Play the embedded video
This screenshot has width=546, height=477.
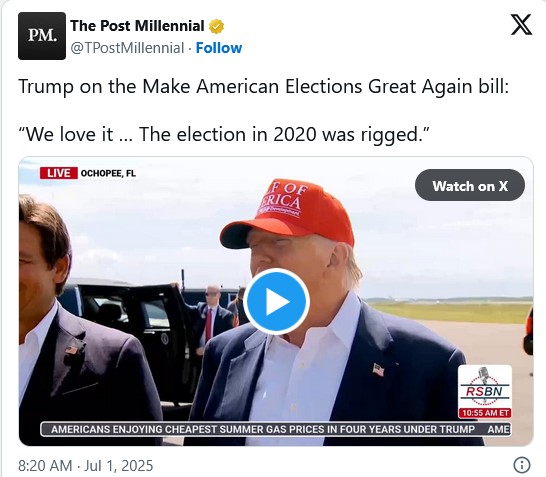click(276, 302)
